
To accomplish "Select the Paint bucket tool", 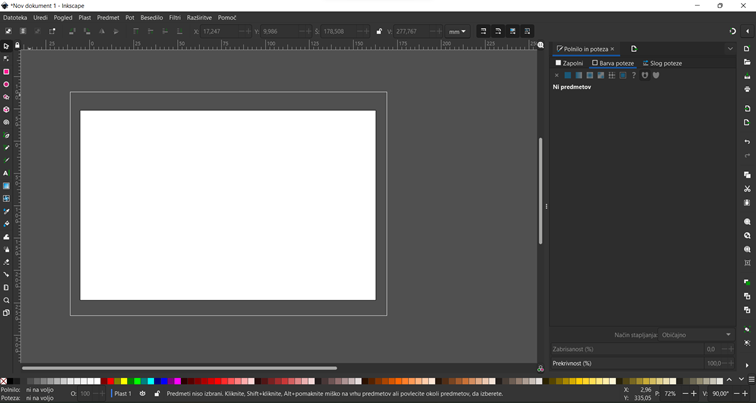I will coord(6,224).
